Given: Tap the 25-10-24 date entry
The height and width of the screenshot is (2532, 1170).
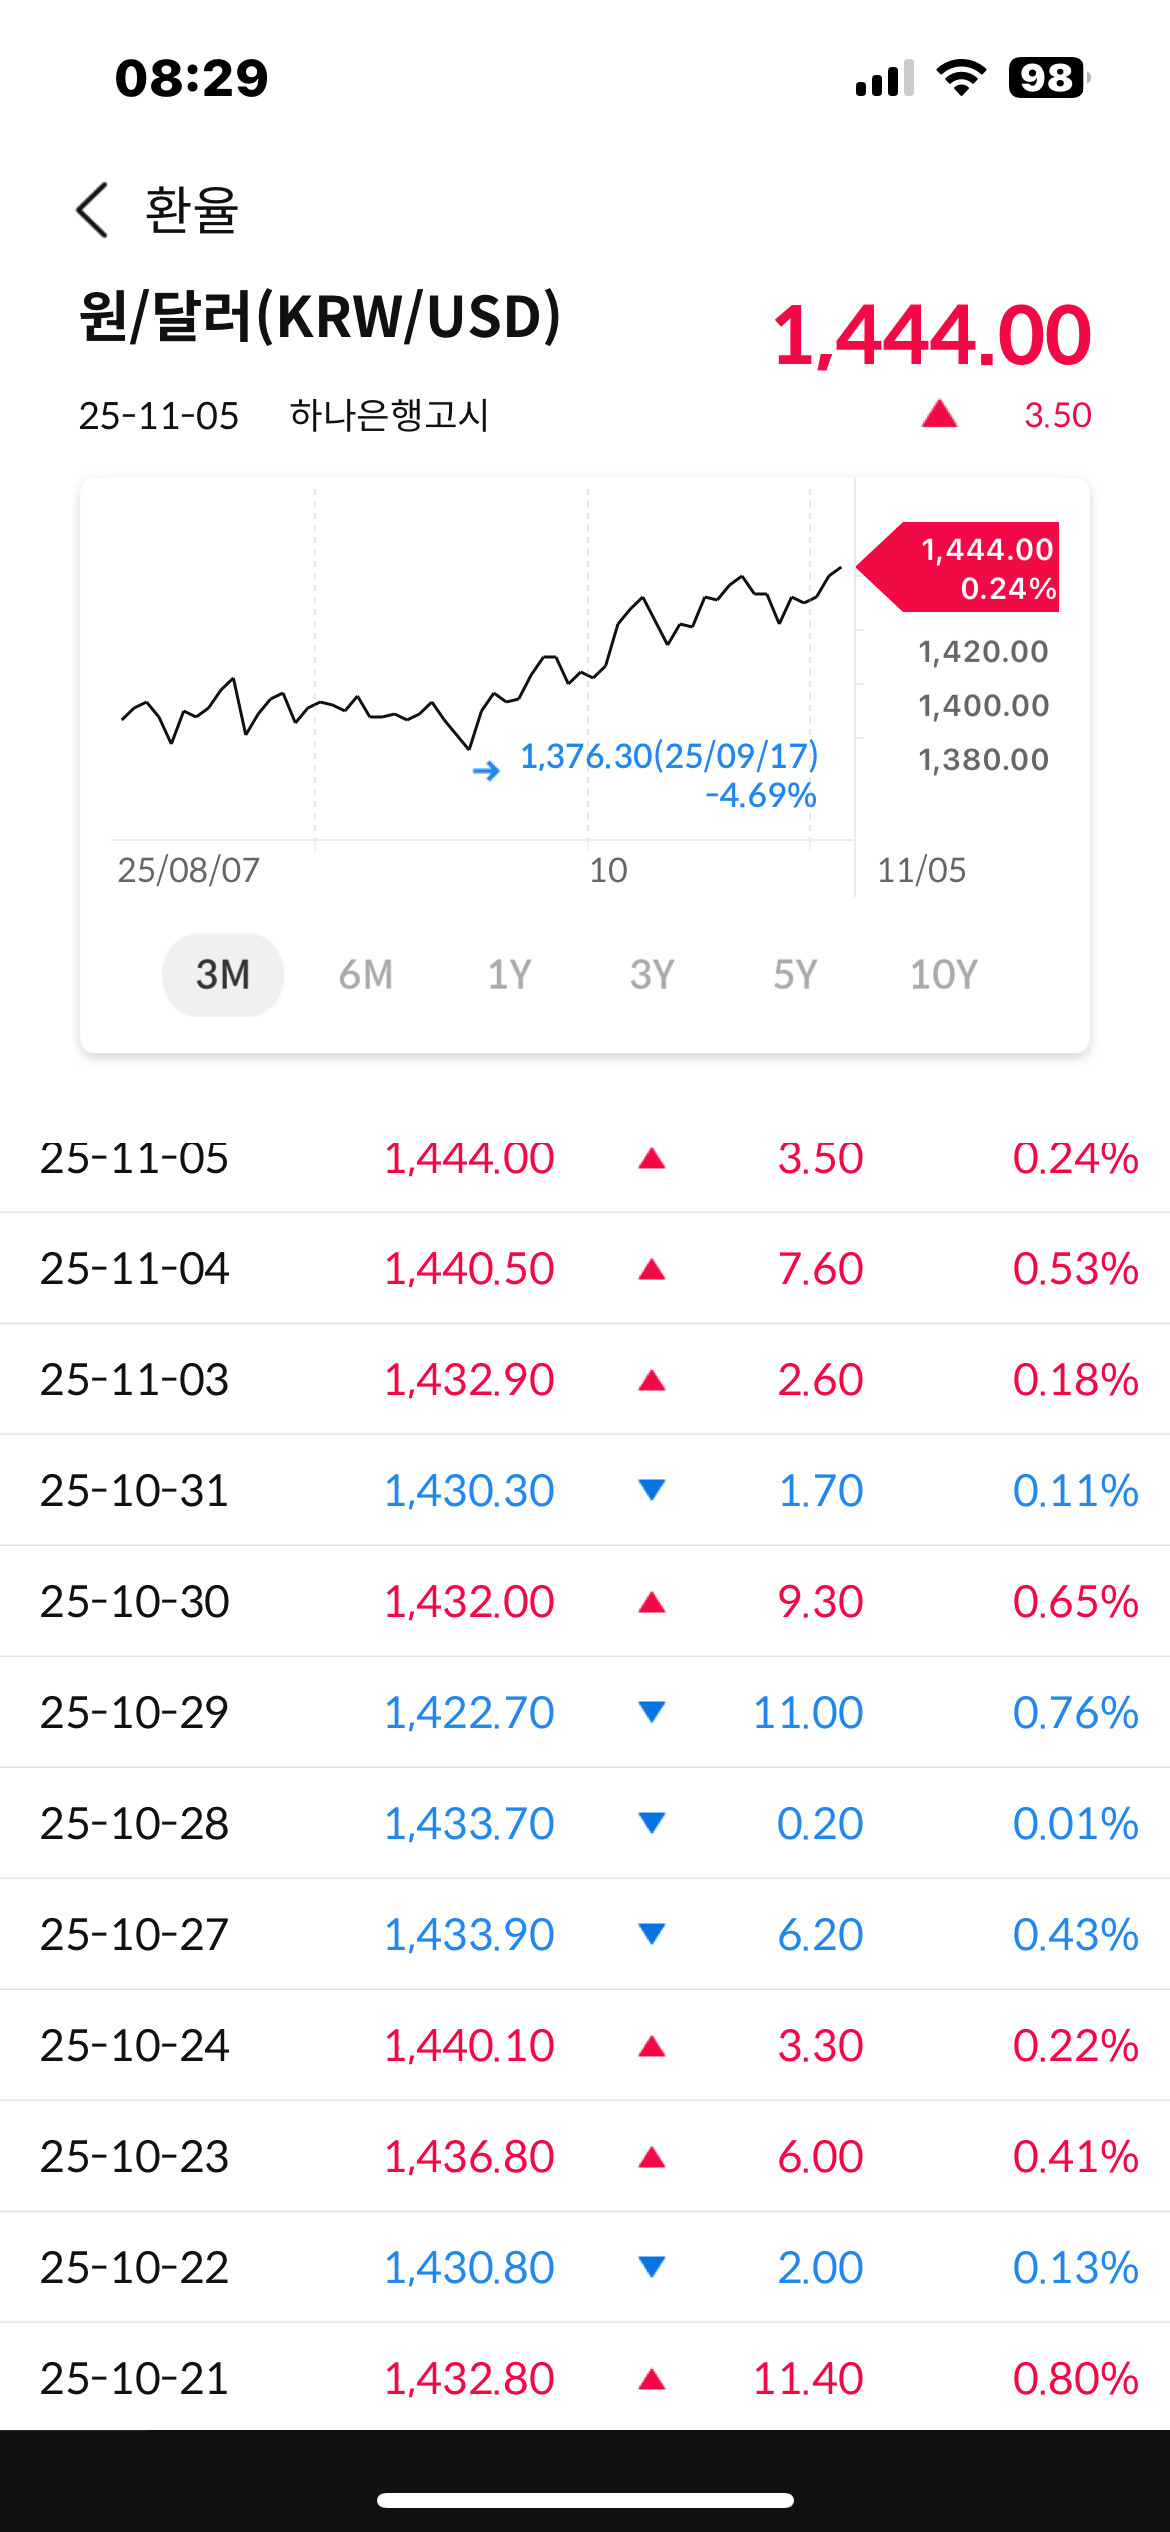Looking at the screenshot, I should [135, 2046].
